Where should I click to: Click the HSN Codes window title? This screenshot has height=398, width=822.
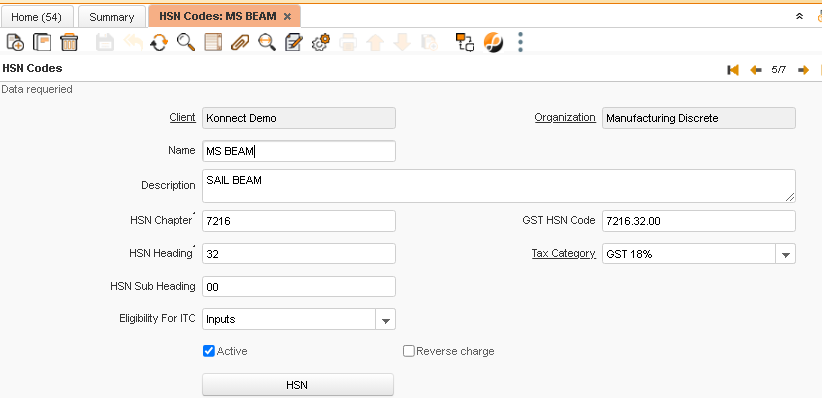coord(33,68)
